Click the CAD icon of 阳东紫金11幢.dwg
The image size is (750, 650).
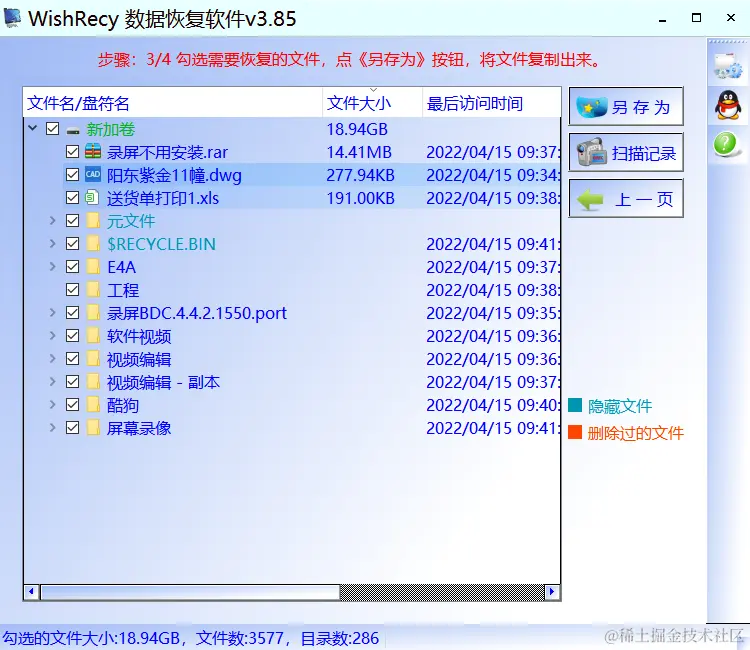coord(93,175)
